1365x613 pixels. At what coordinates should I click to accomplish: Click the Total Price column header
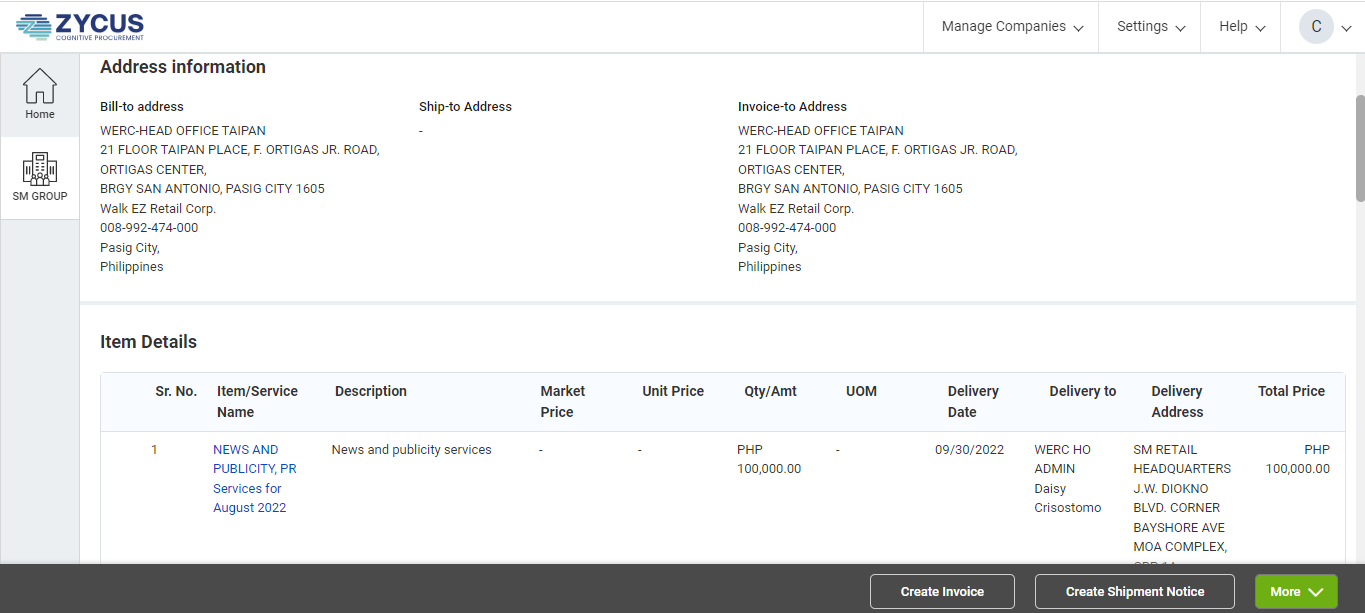(1291, 391)
